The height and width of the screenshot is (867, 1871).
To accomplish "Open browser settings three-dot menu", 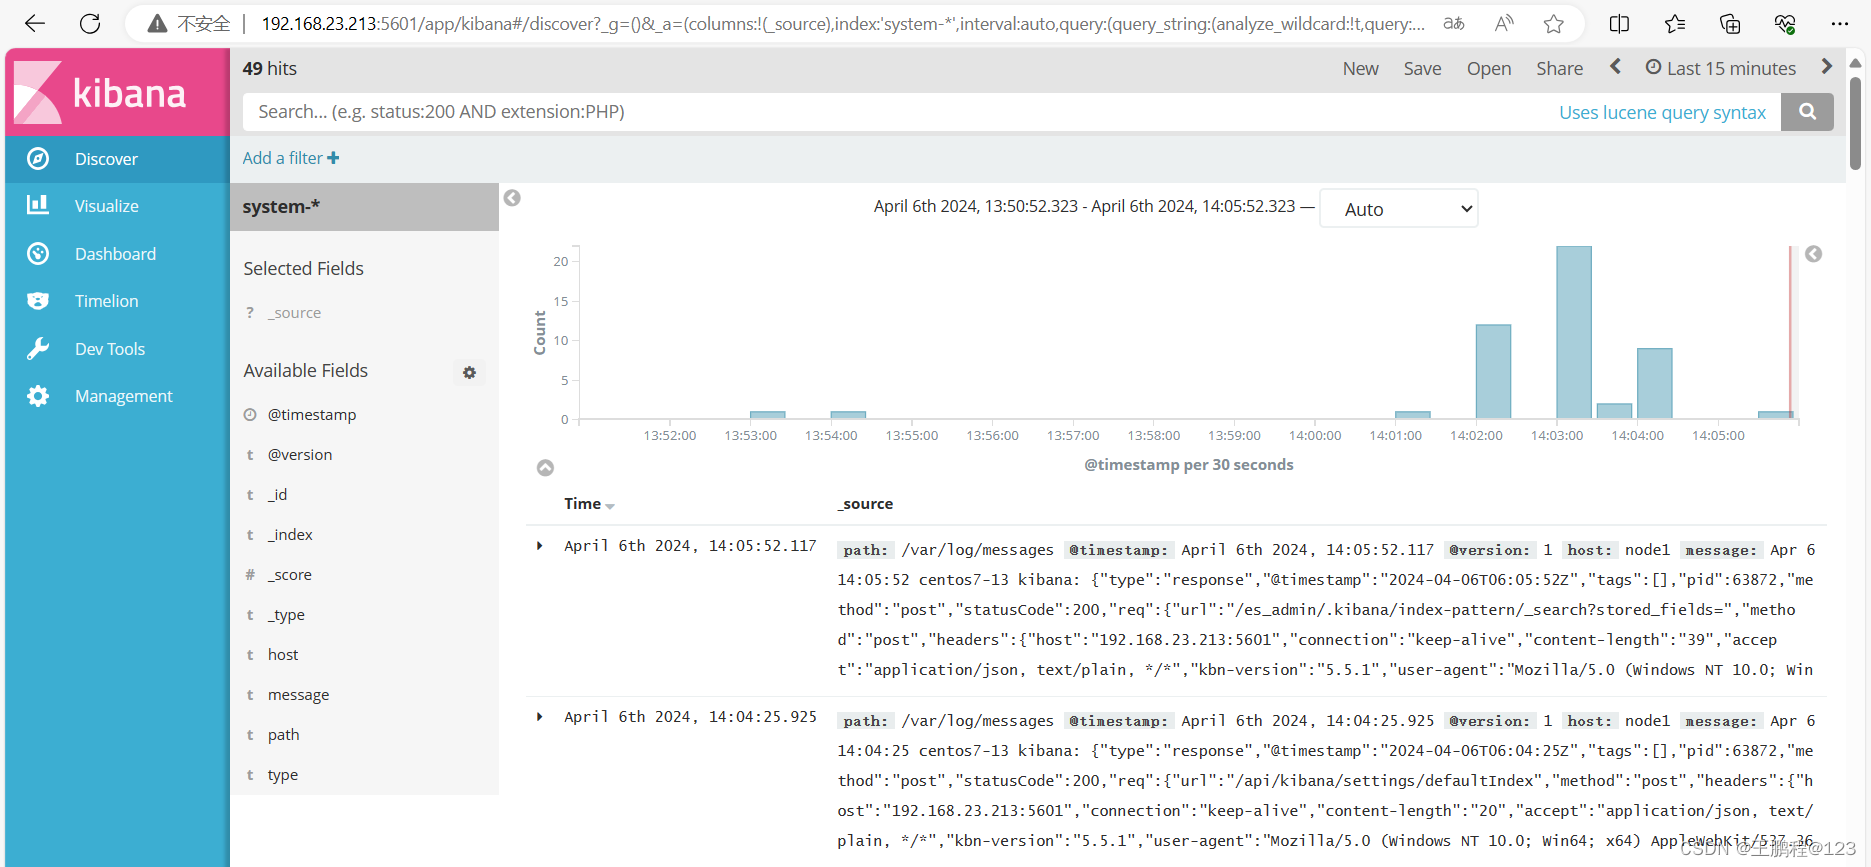I will (1840, 23).
